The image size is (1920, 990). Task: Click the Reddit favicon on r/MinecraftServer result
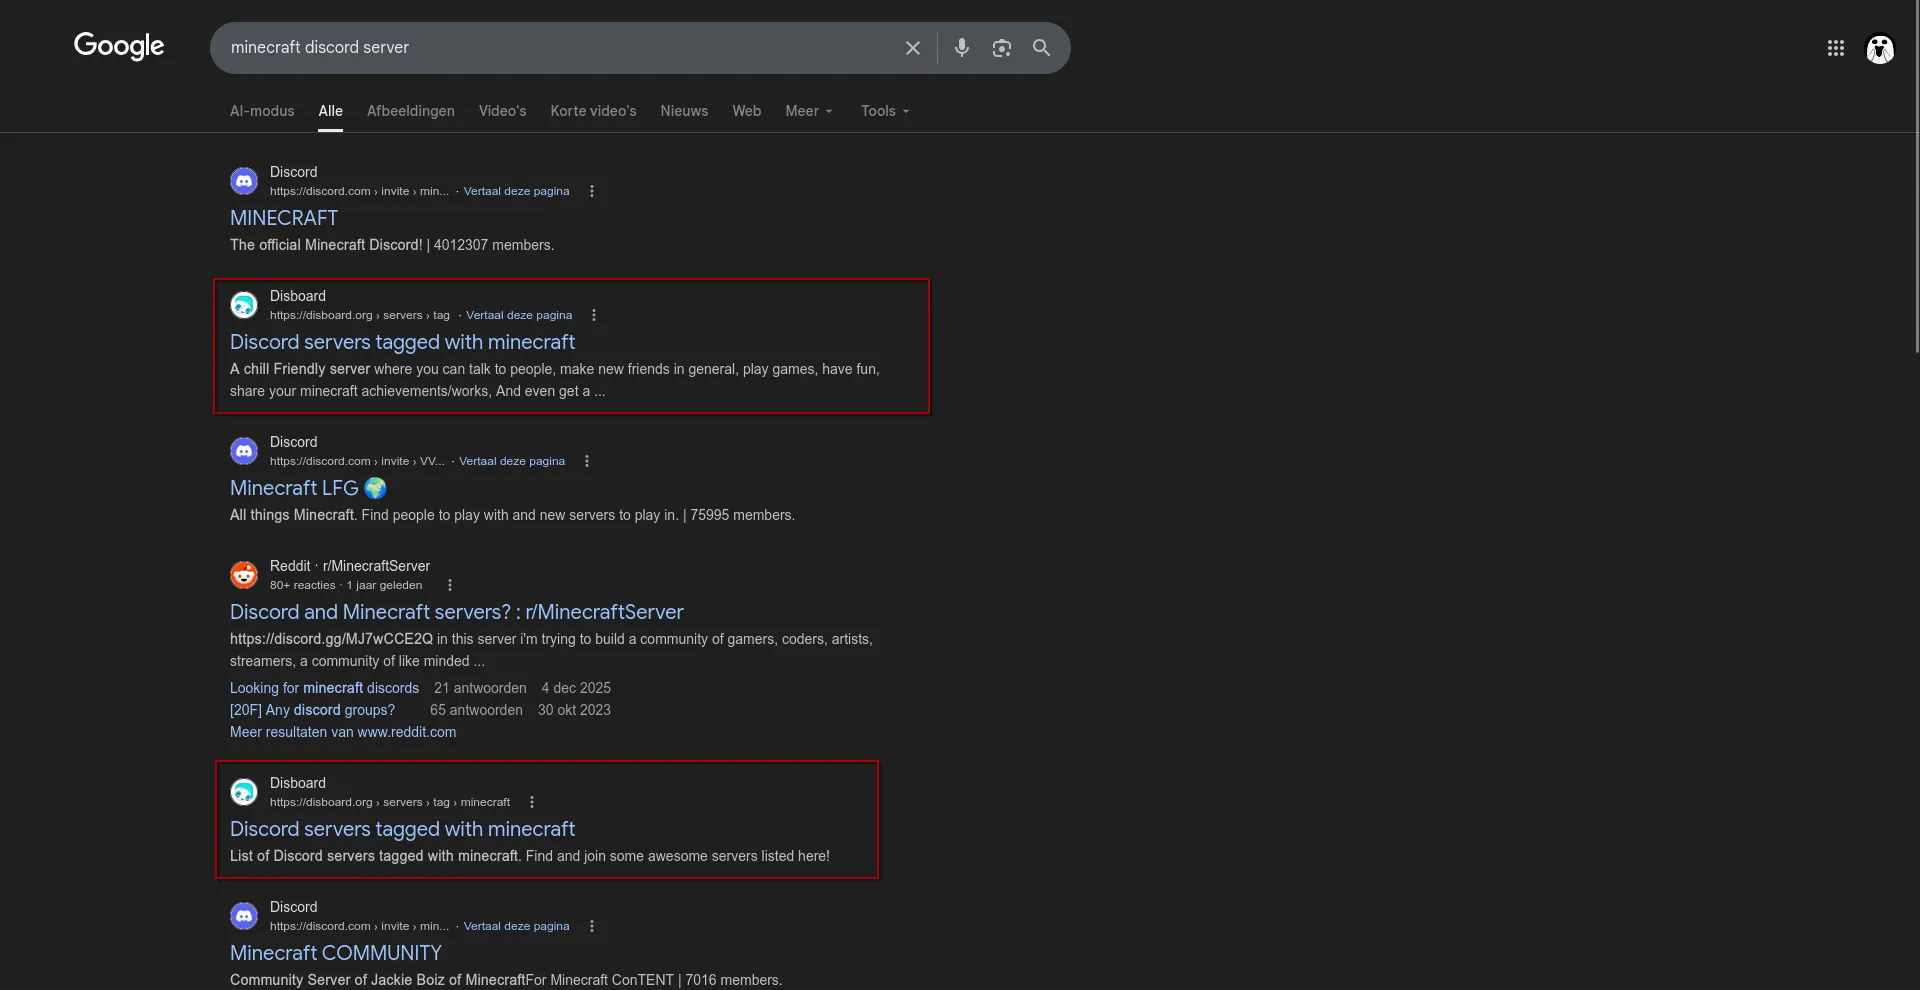(243, 575)
